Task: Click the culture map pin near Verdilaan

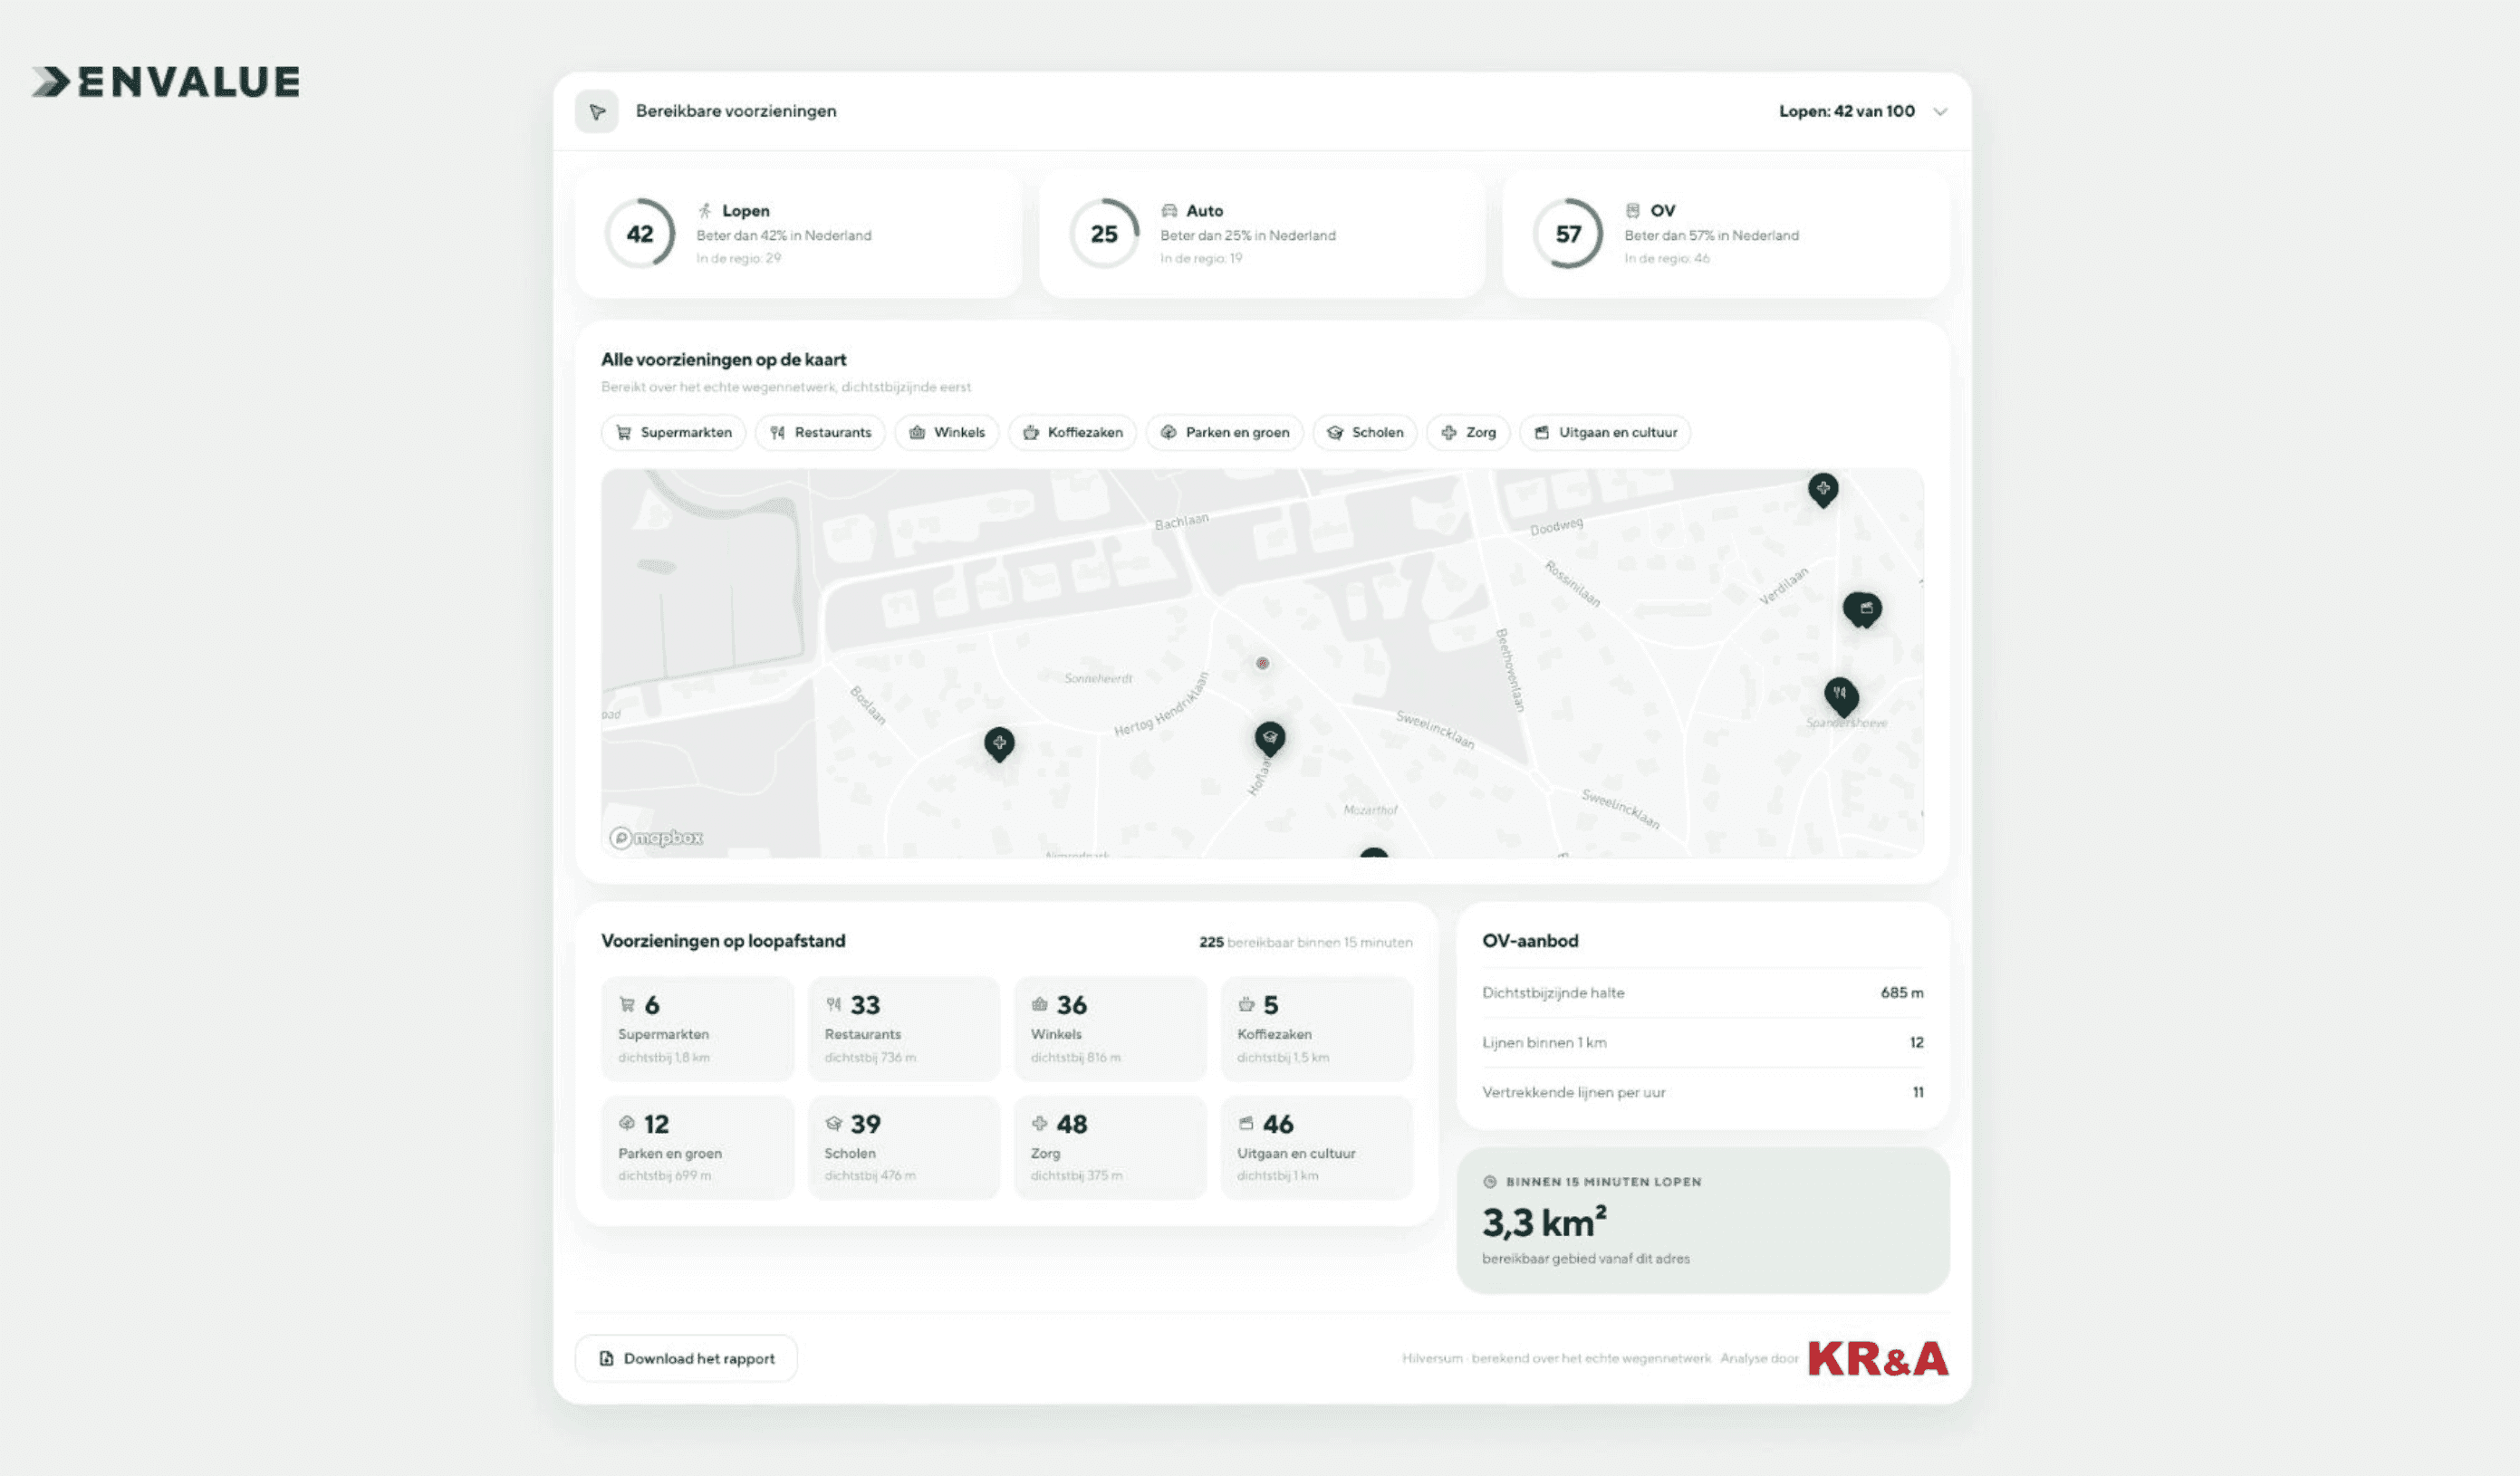Action: tap(1863, 609)
